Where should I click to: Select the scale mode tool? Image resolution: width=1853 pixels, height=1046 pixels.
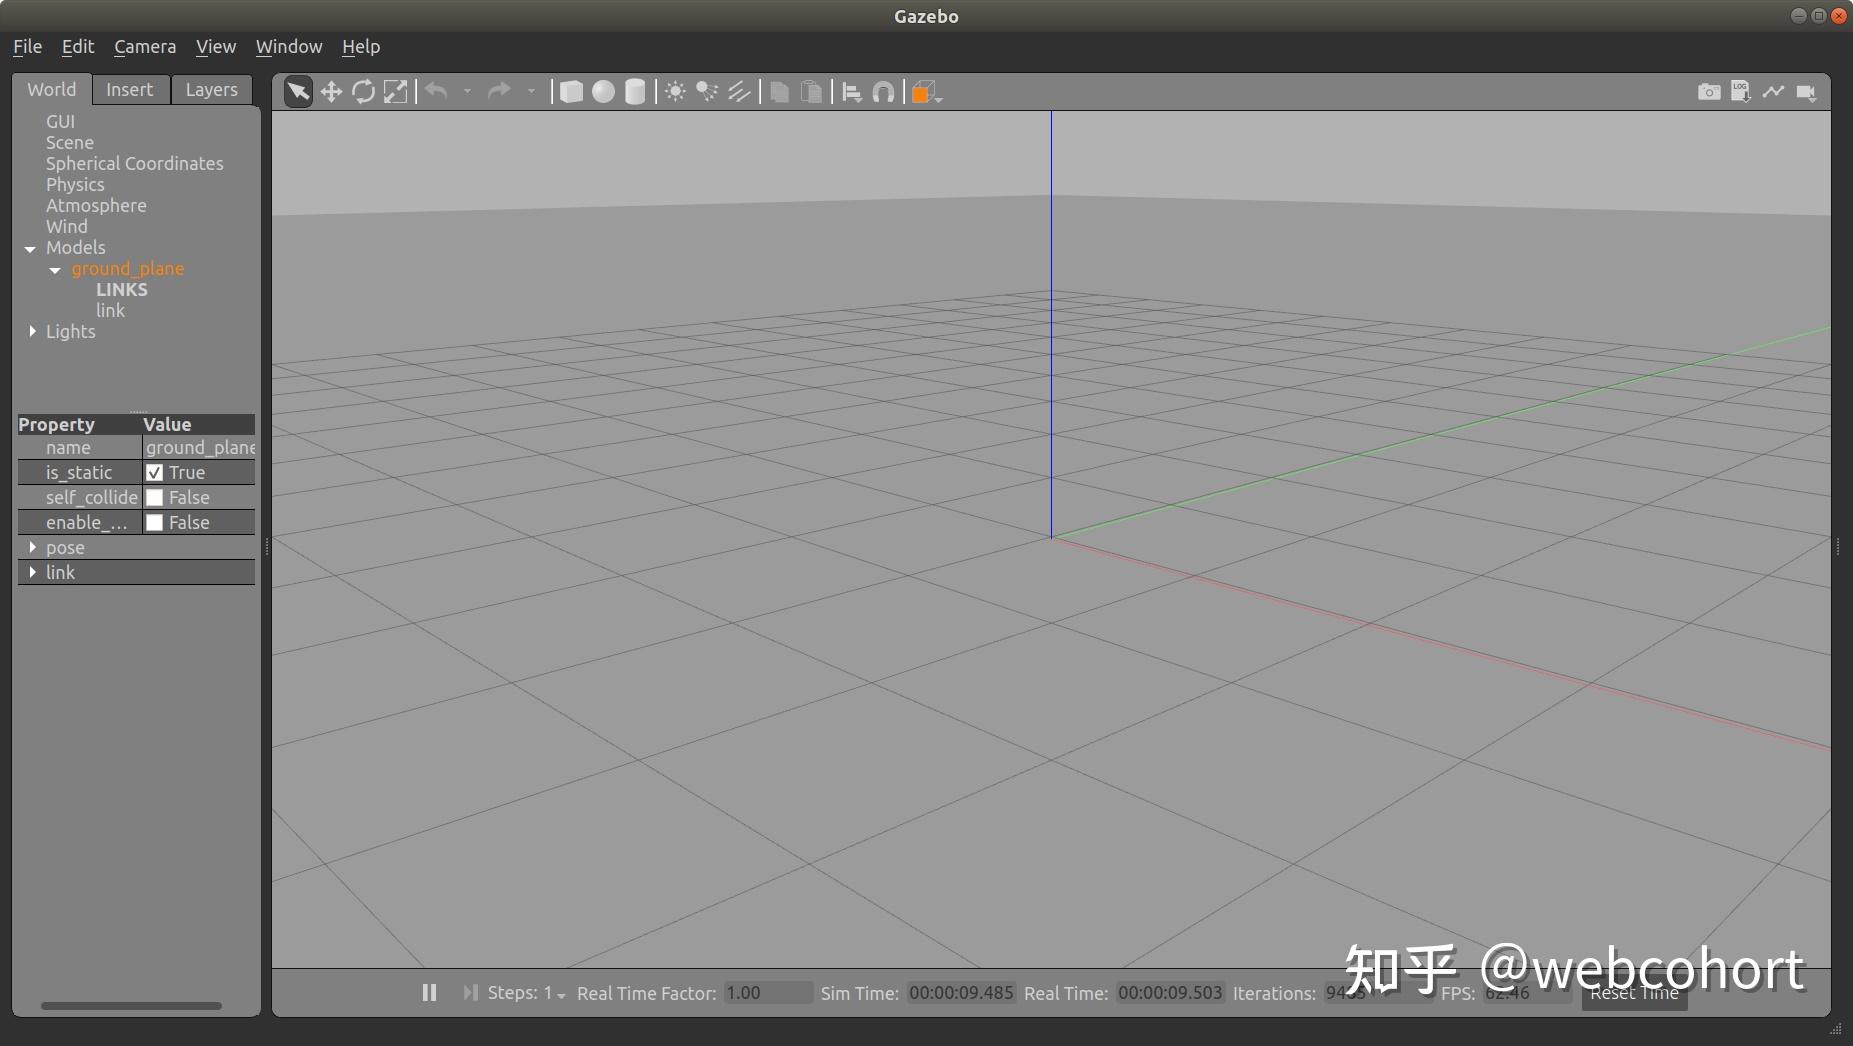tap(395, 91)
